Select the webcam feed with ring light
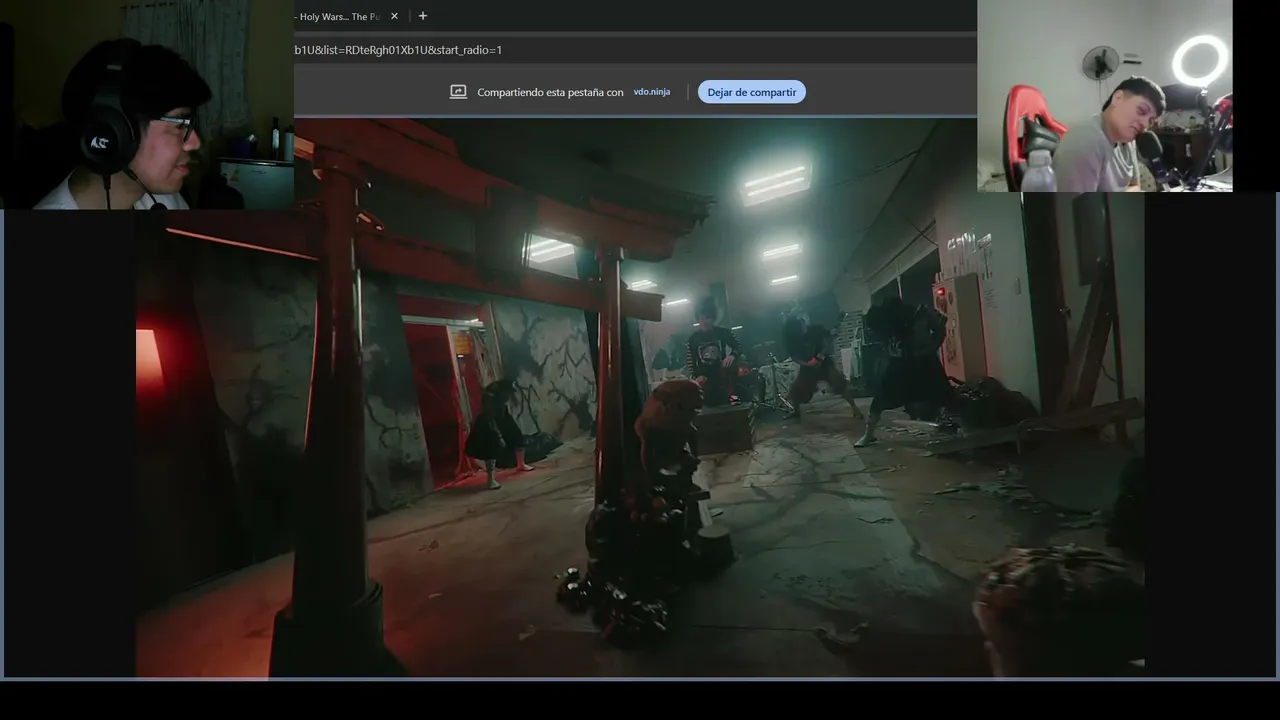This screenshot has height=720, width=1280. 1105,96
